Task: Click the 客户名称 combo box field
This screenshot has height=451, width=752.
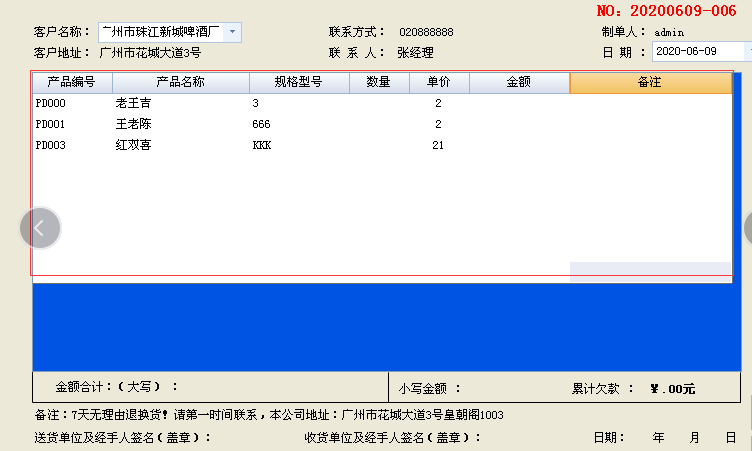Action: tap(170, 32)
